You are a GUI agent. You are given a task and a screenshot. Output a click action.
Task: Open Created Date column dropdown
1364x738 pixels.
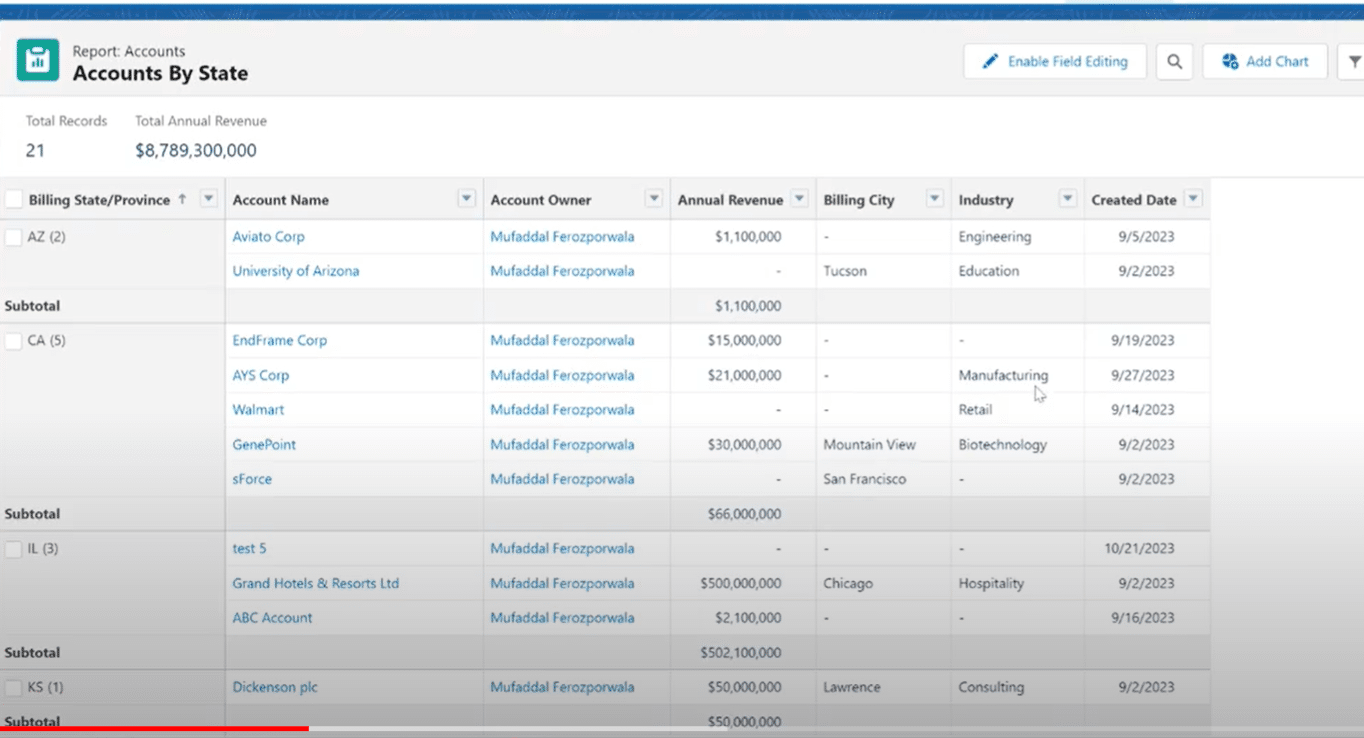(1192, 199)
